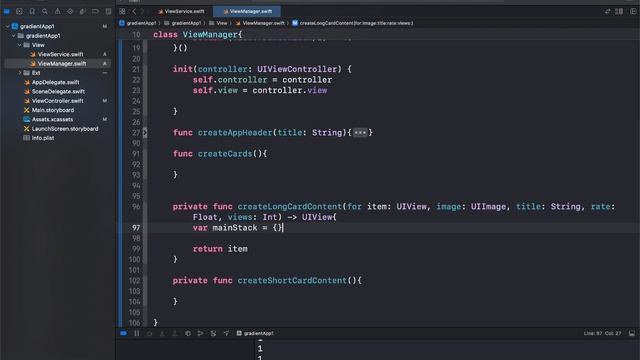This screenshot has width=640, height=360.
Task: Click 'class ViewManager{' sticky header
Action: pyautogui.click(x=198, y=35)
